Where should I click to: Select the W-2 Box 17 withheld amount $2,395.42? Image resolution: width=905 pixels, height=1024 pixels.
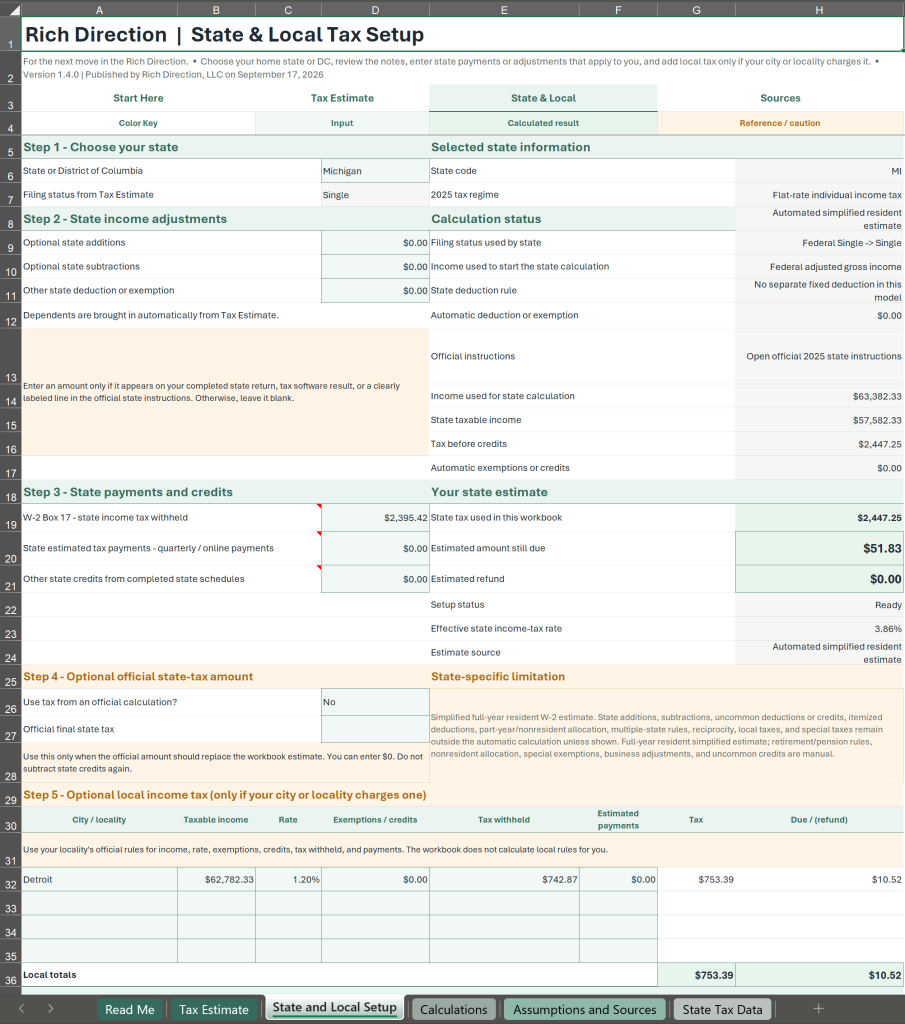tap(375, 517)
